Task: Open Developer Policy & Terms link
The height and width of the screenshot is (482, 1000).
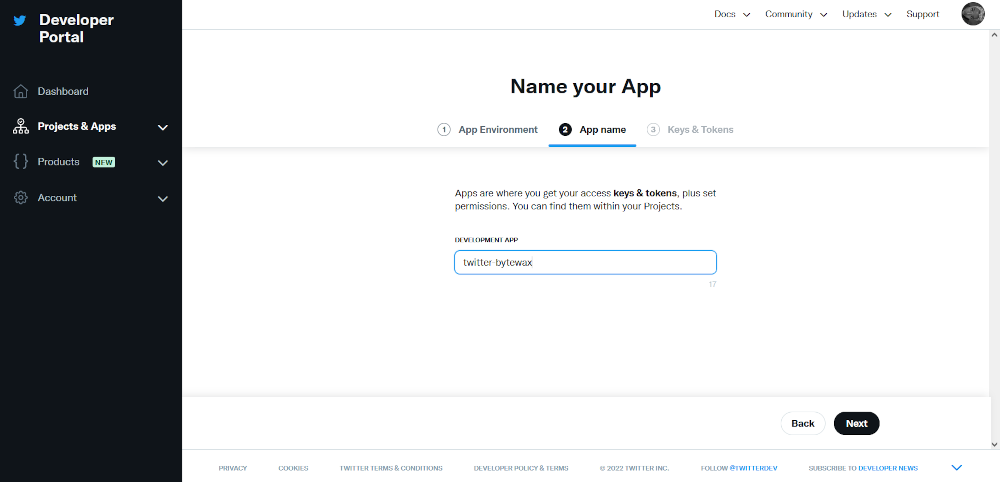Action: tap(521, 468)
